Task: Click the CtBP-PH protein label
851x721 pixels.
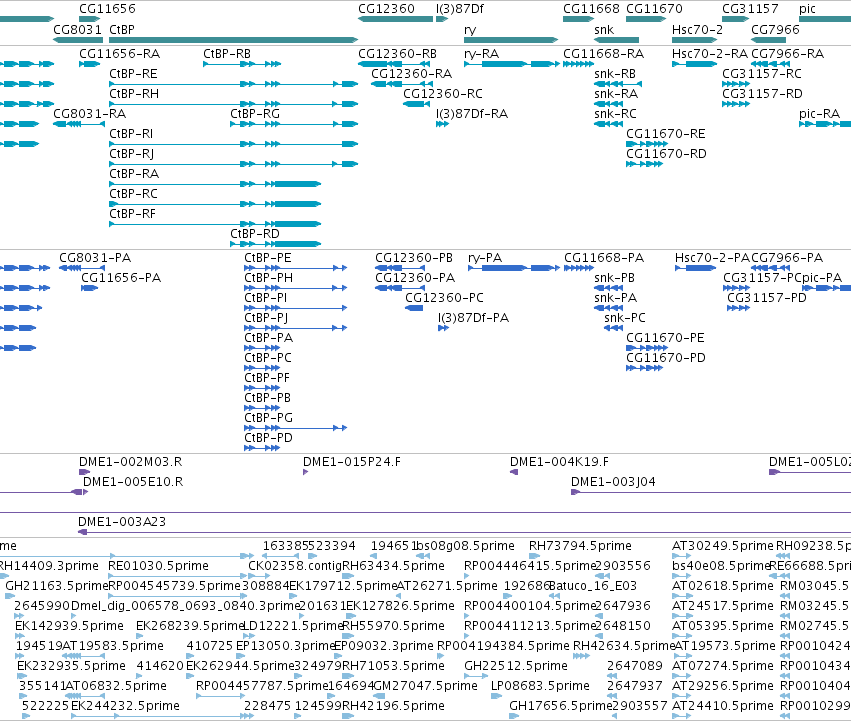Action: point(269,278)
